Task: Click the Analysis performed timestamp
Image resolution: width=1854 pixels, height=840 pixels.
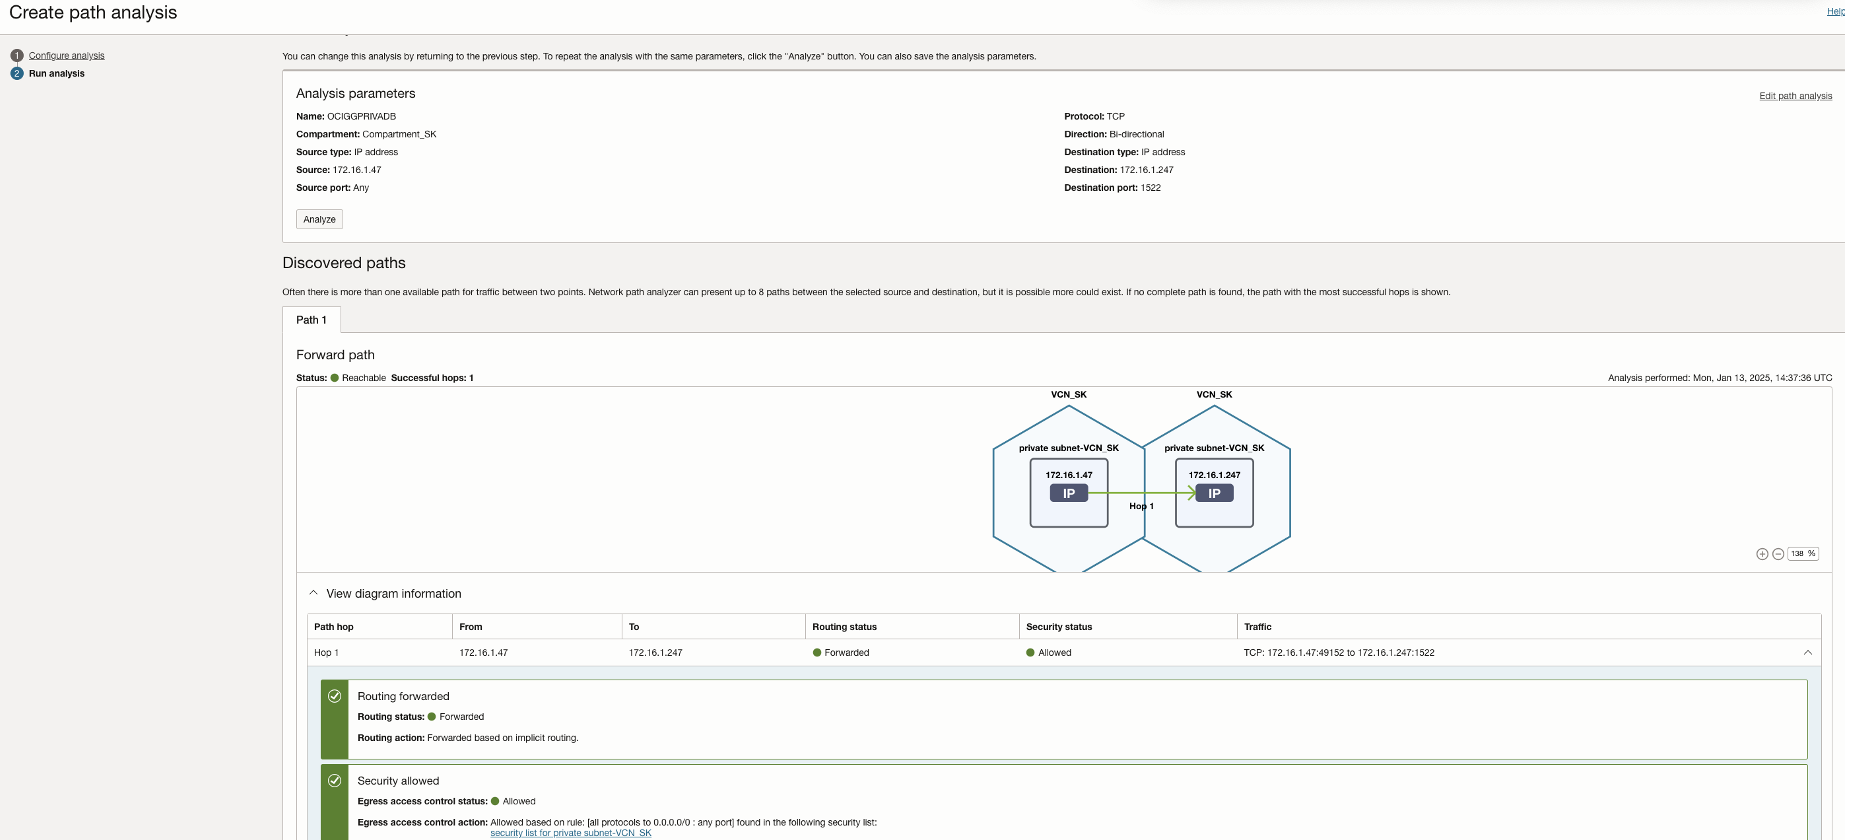Action: click(1720, 378)
